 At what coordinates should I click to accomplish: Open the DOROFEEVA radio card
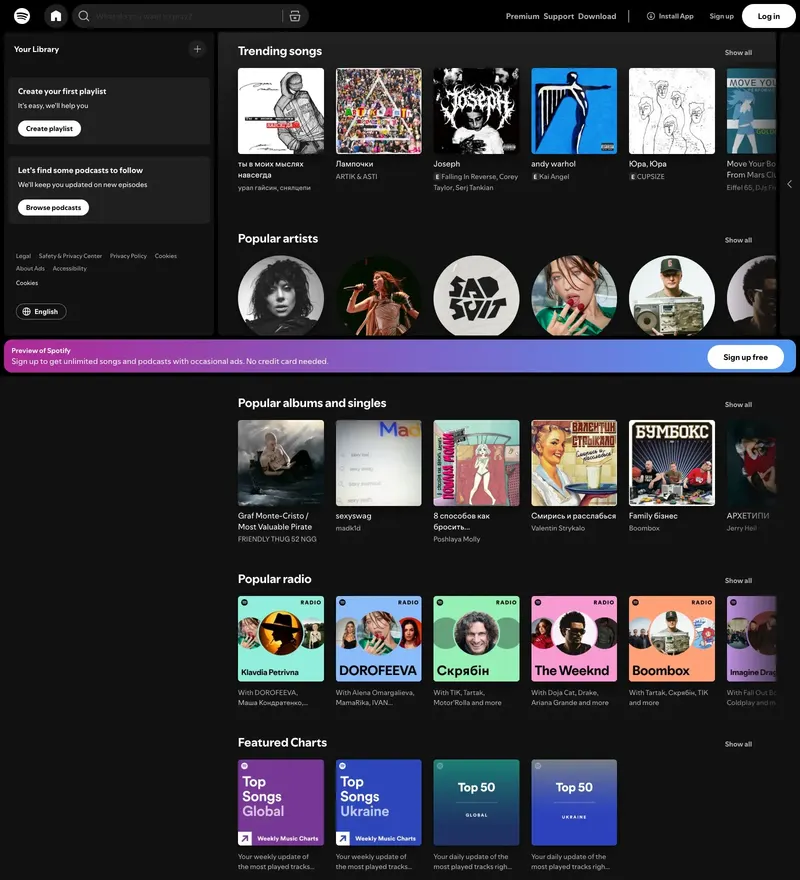click(x=378, y=639)
